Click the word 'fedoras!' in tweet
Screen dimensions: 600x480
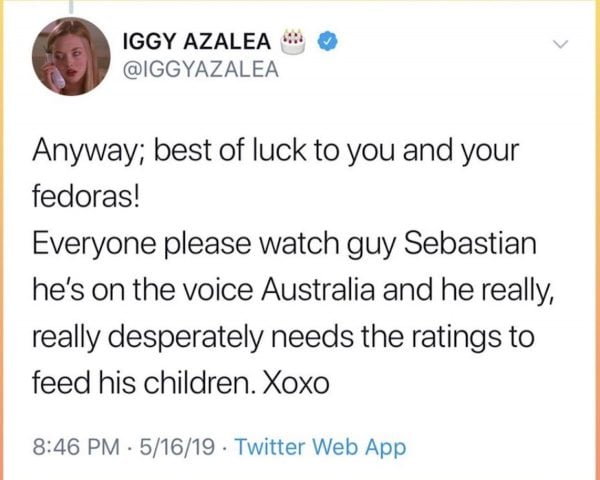point(86,197)
